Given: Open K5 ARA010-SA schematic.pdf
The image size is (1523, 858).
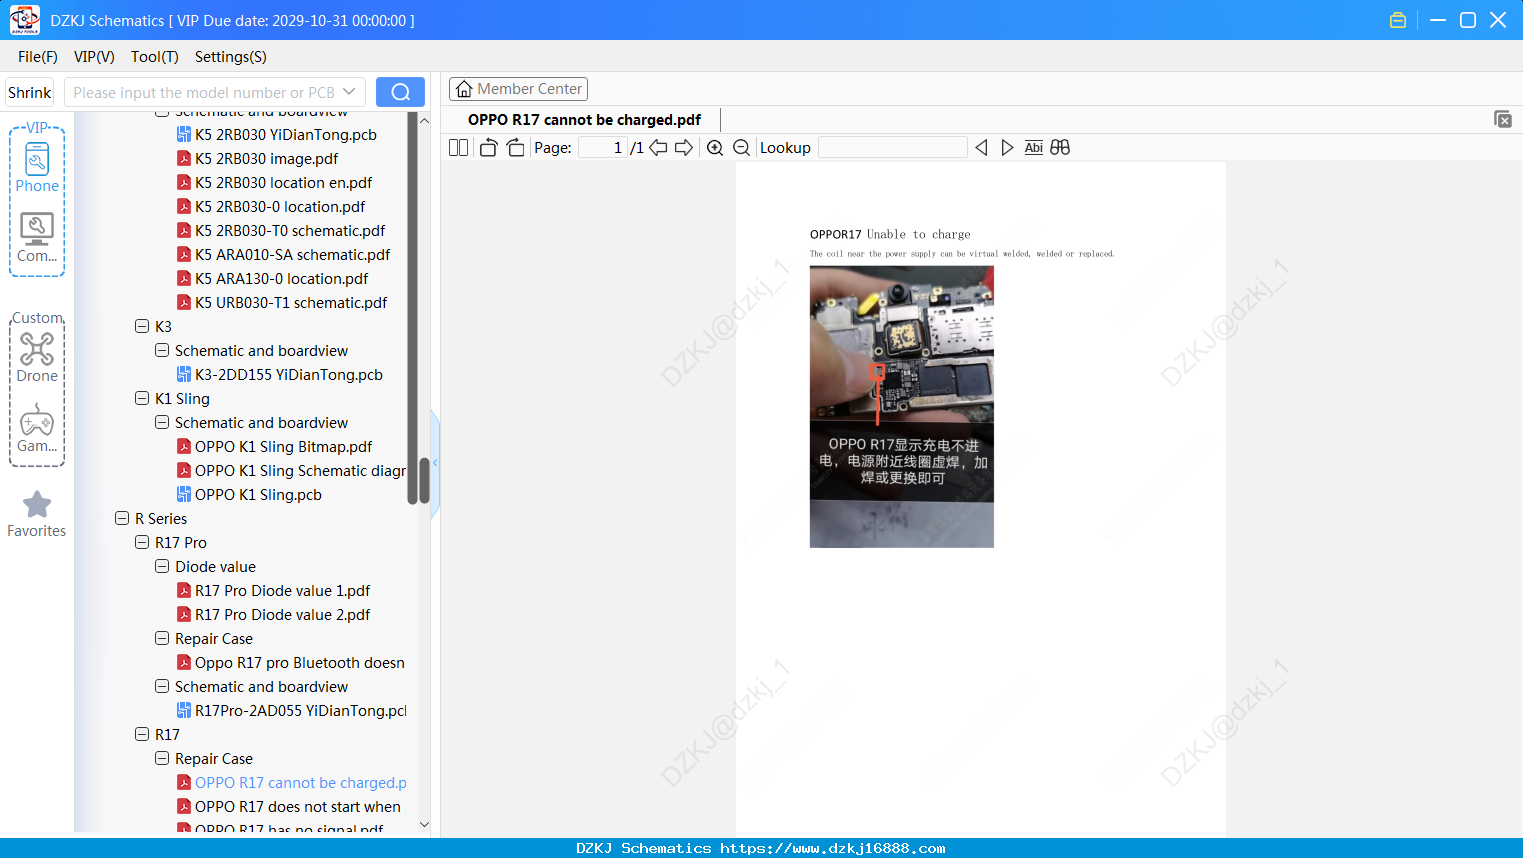Looking at the screenshot, I should click(x=292, y=254).
